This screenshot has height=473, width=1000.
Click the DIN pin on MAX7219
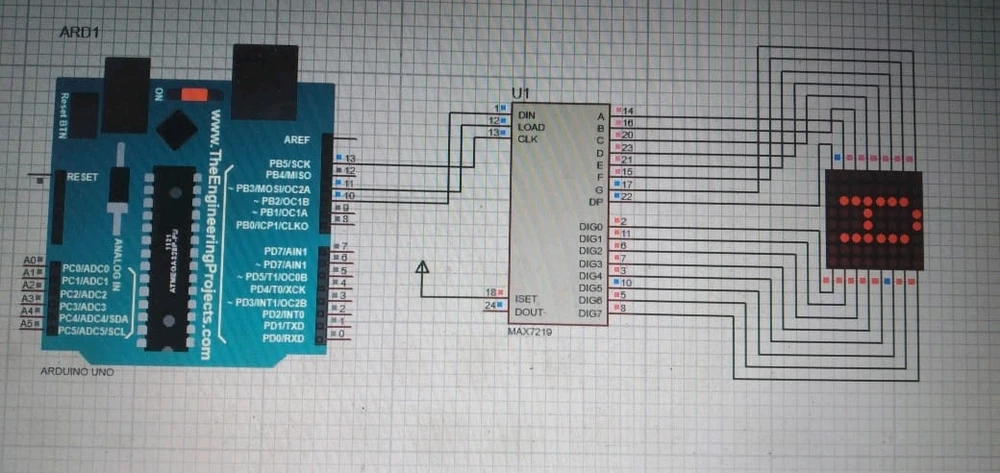(526, 115)
